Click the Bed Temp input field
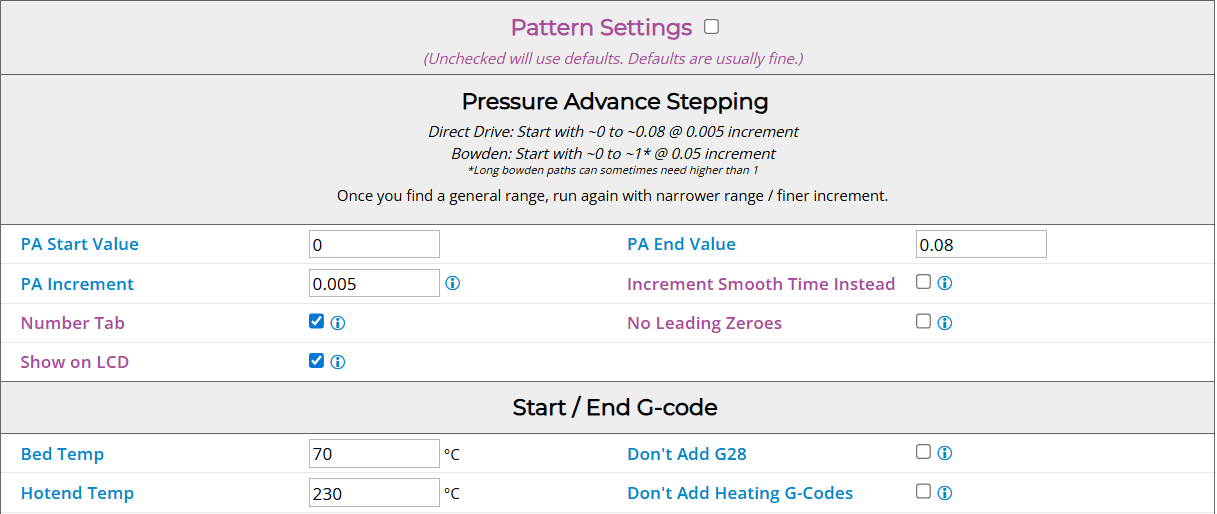The width and height of the screenshot is (1217, 514). [374, 454]
